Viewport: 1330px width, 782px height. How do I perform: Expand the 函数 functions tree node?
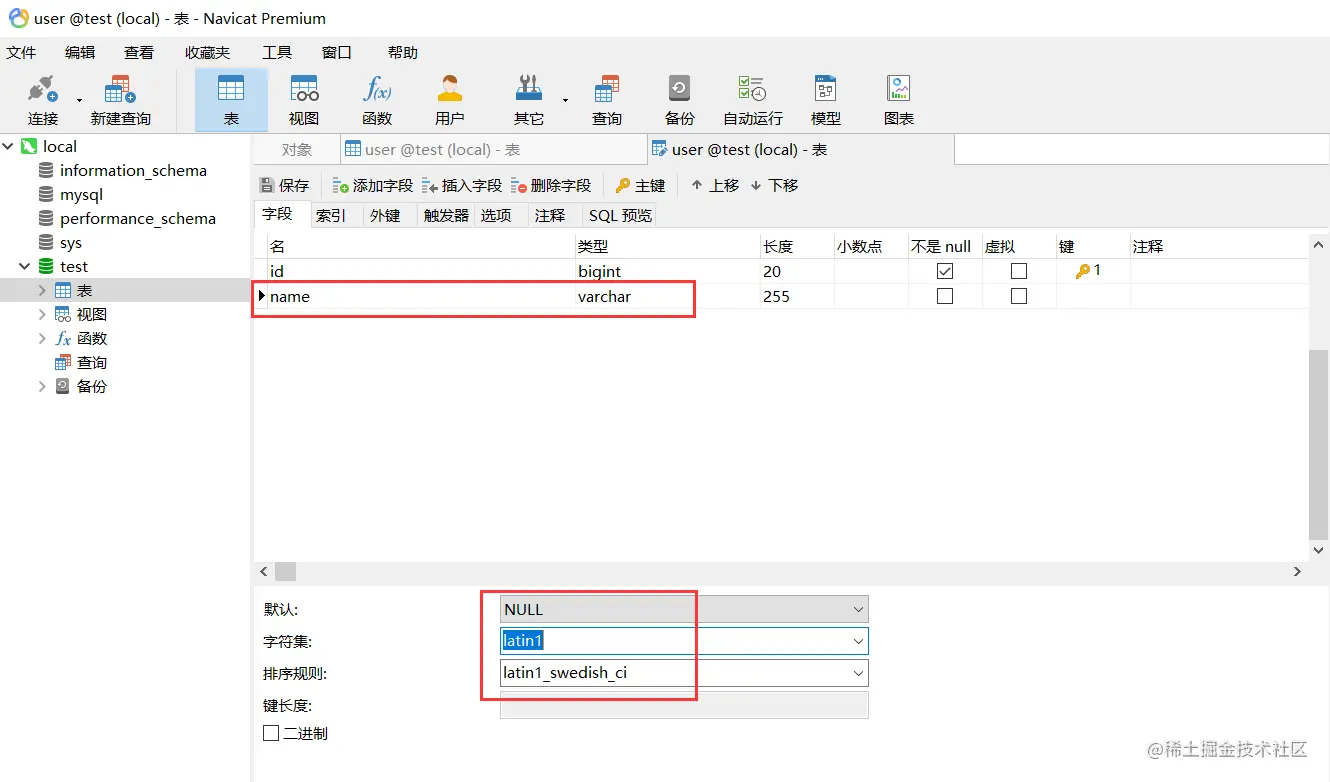[42, 338]
